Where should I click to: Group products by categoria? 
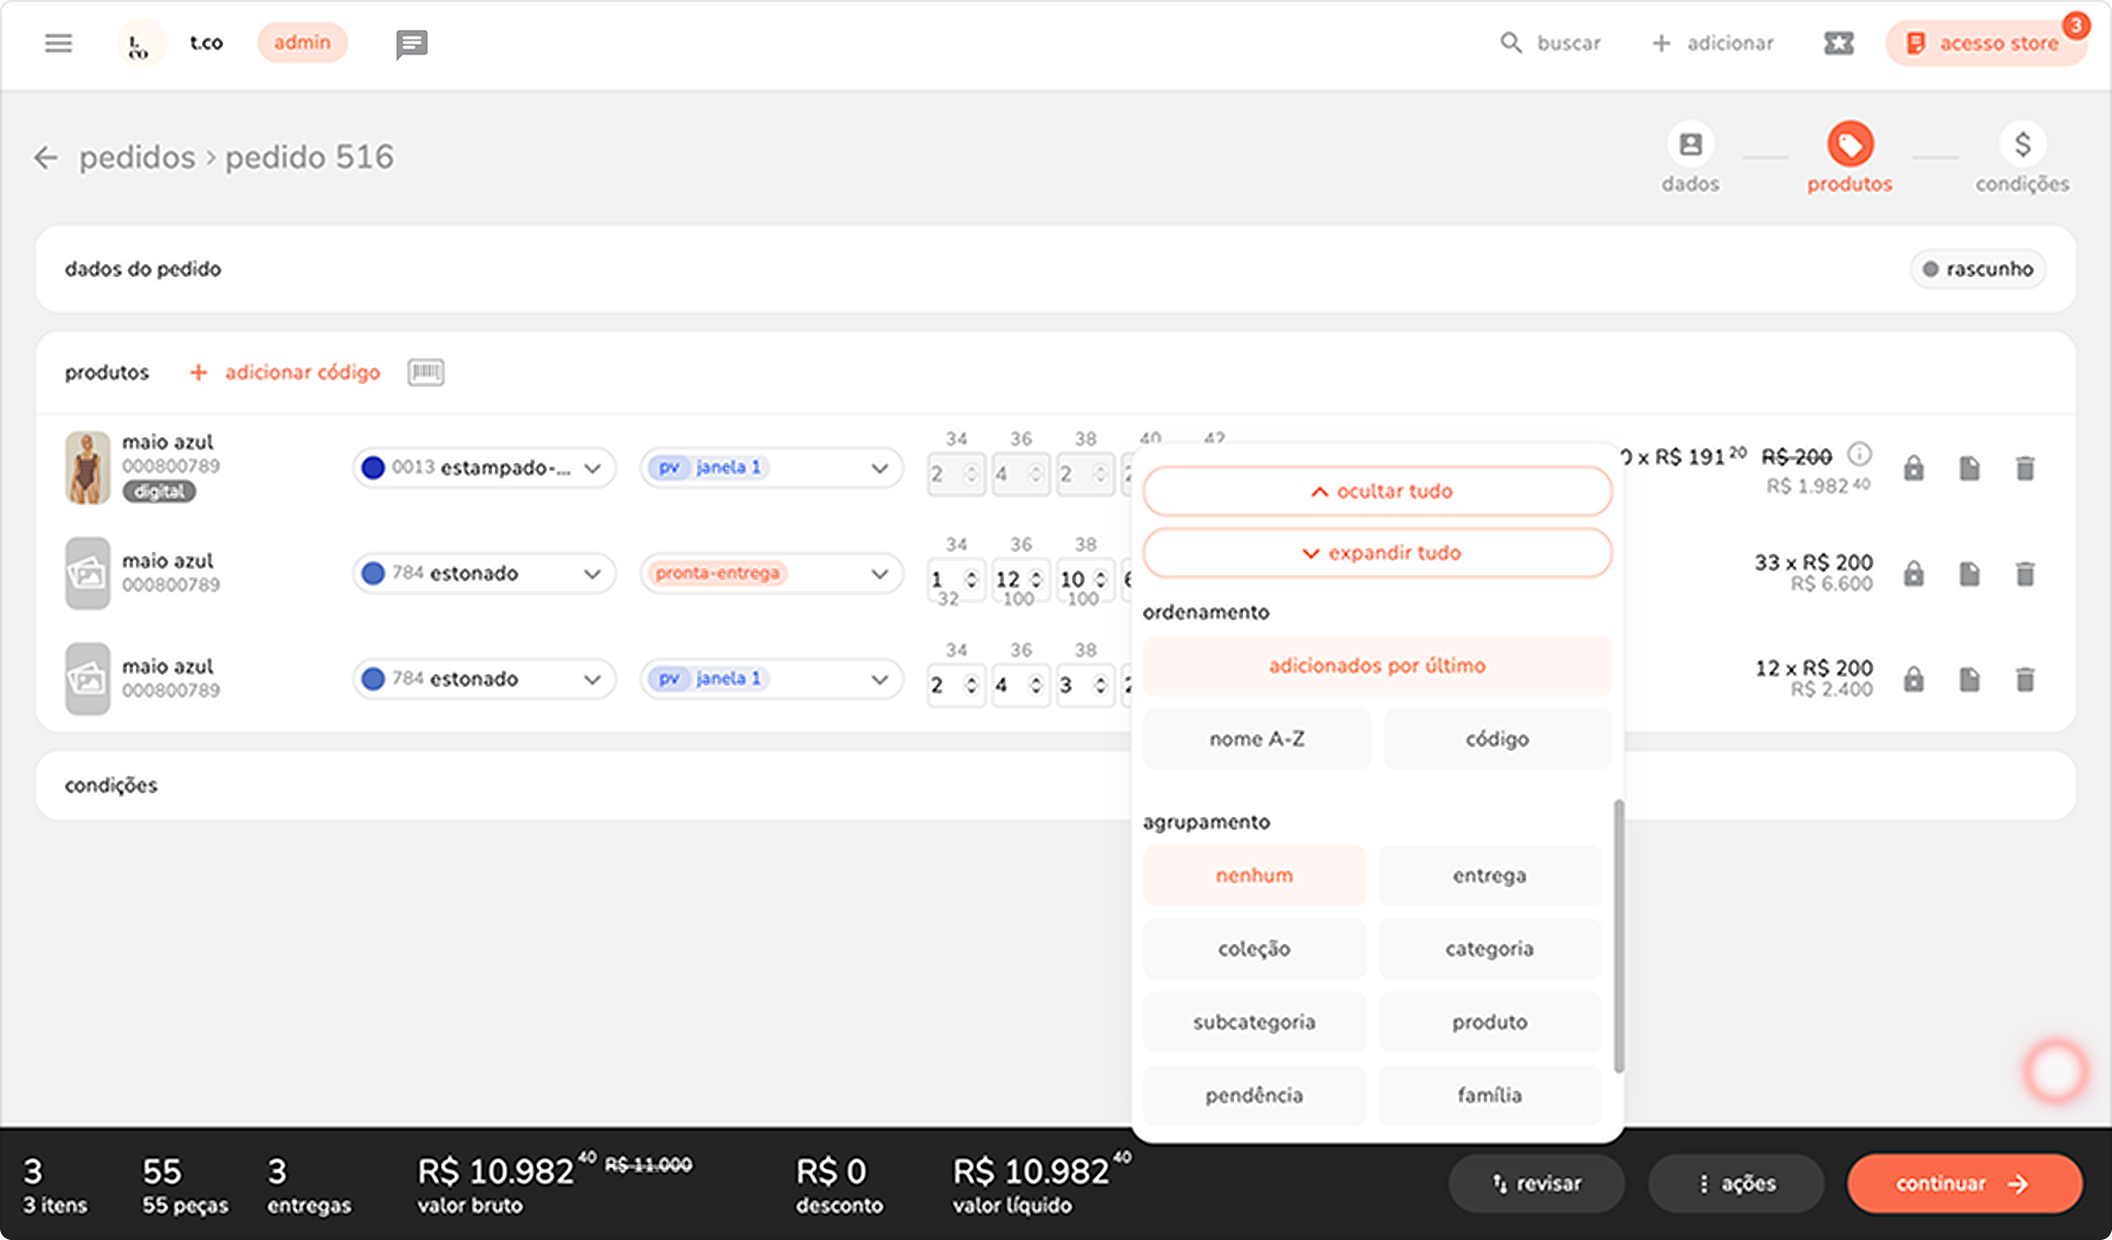pos(1489,949)
